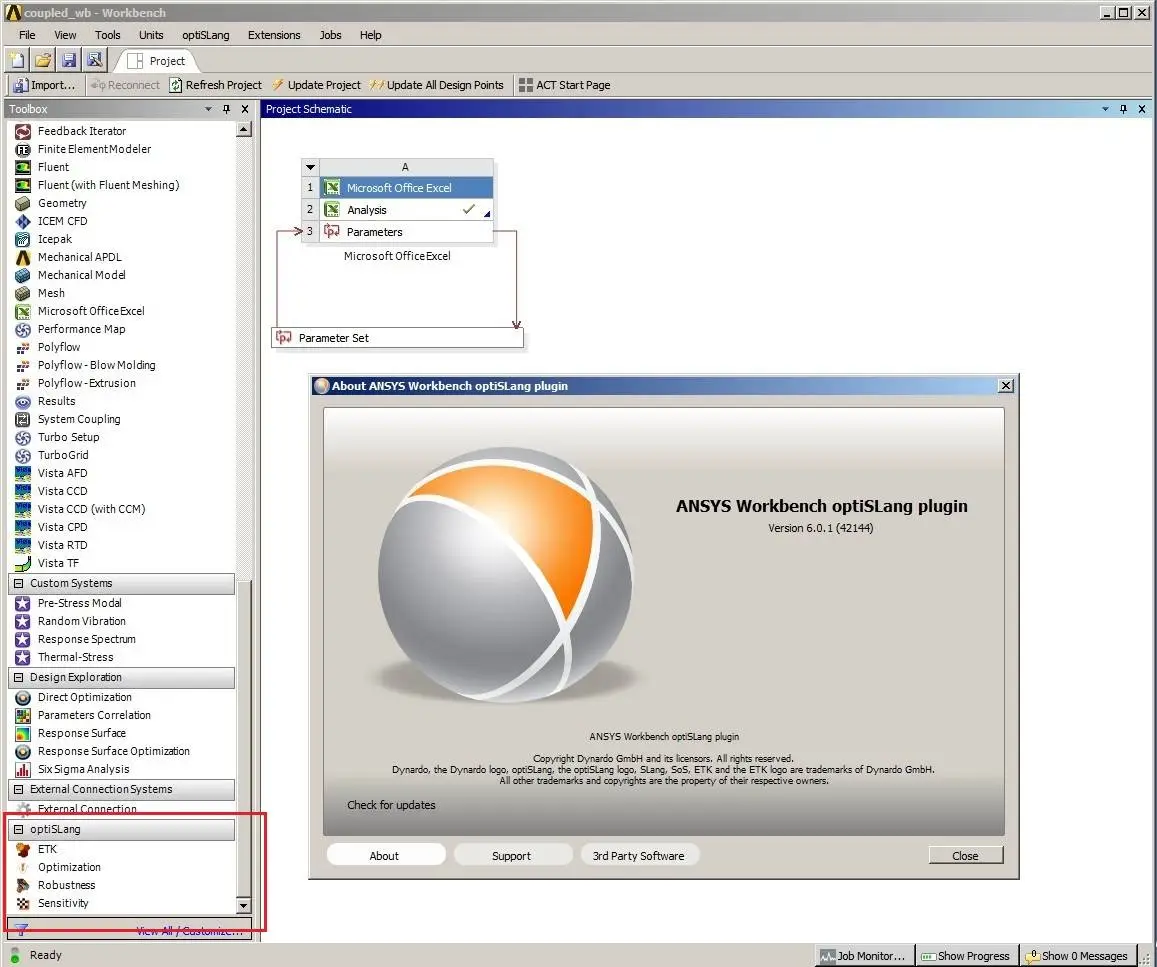Collapse the Custom Systems group
Image resolution: width=1157 pixels, height=967 pixels.
tap(18, 583)
